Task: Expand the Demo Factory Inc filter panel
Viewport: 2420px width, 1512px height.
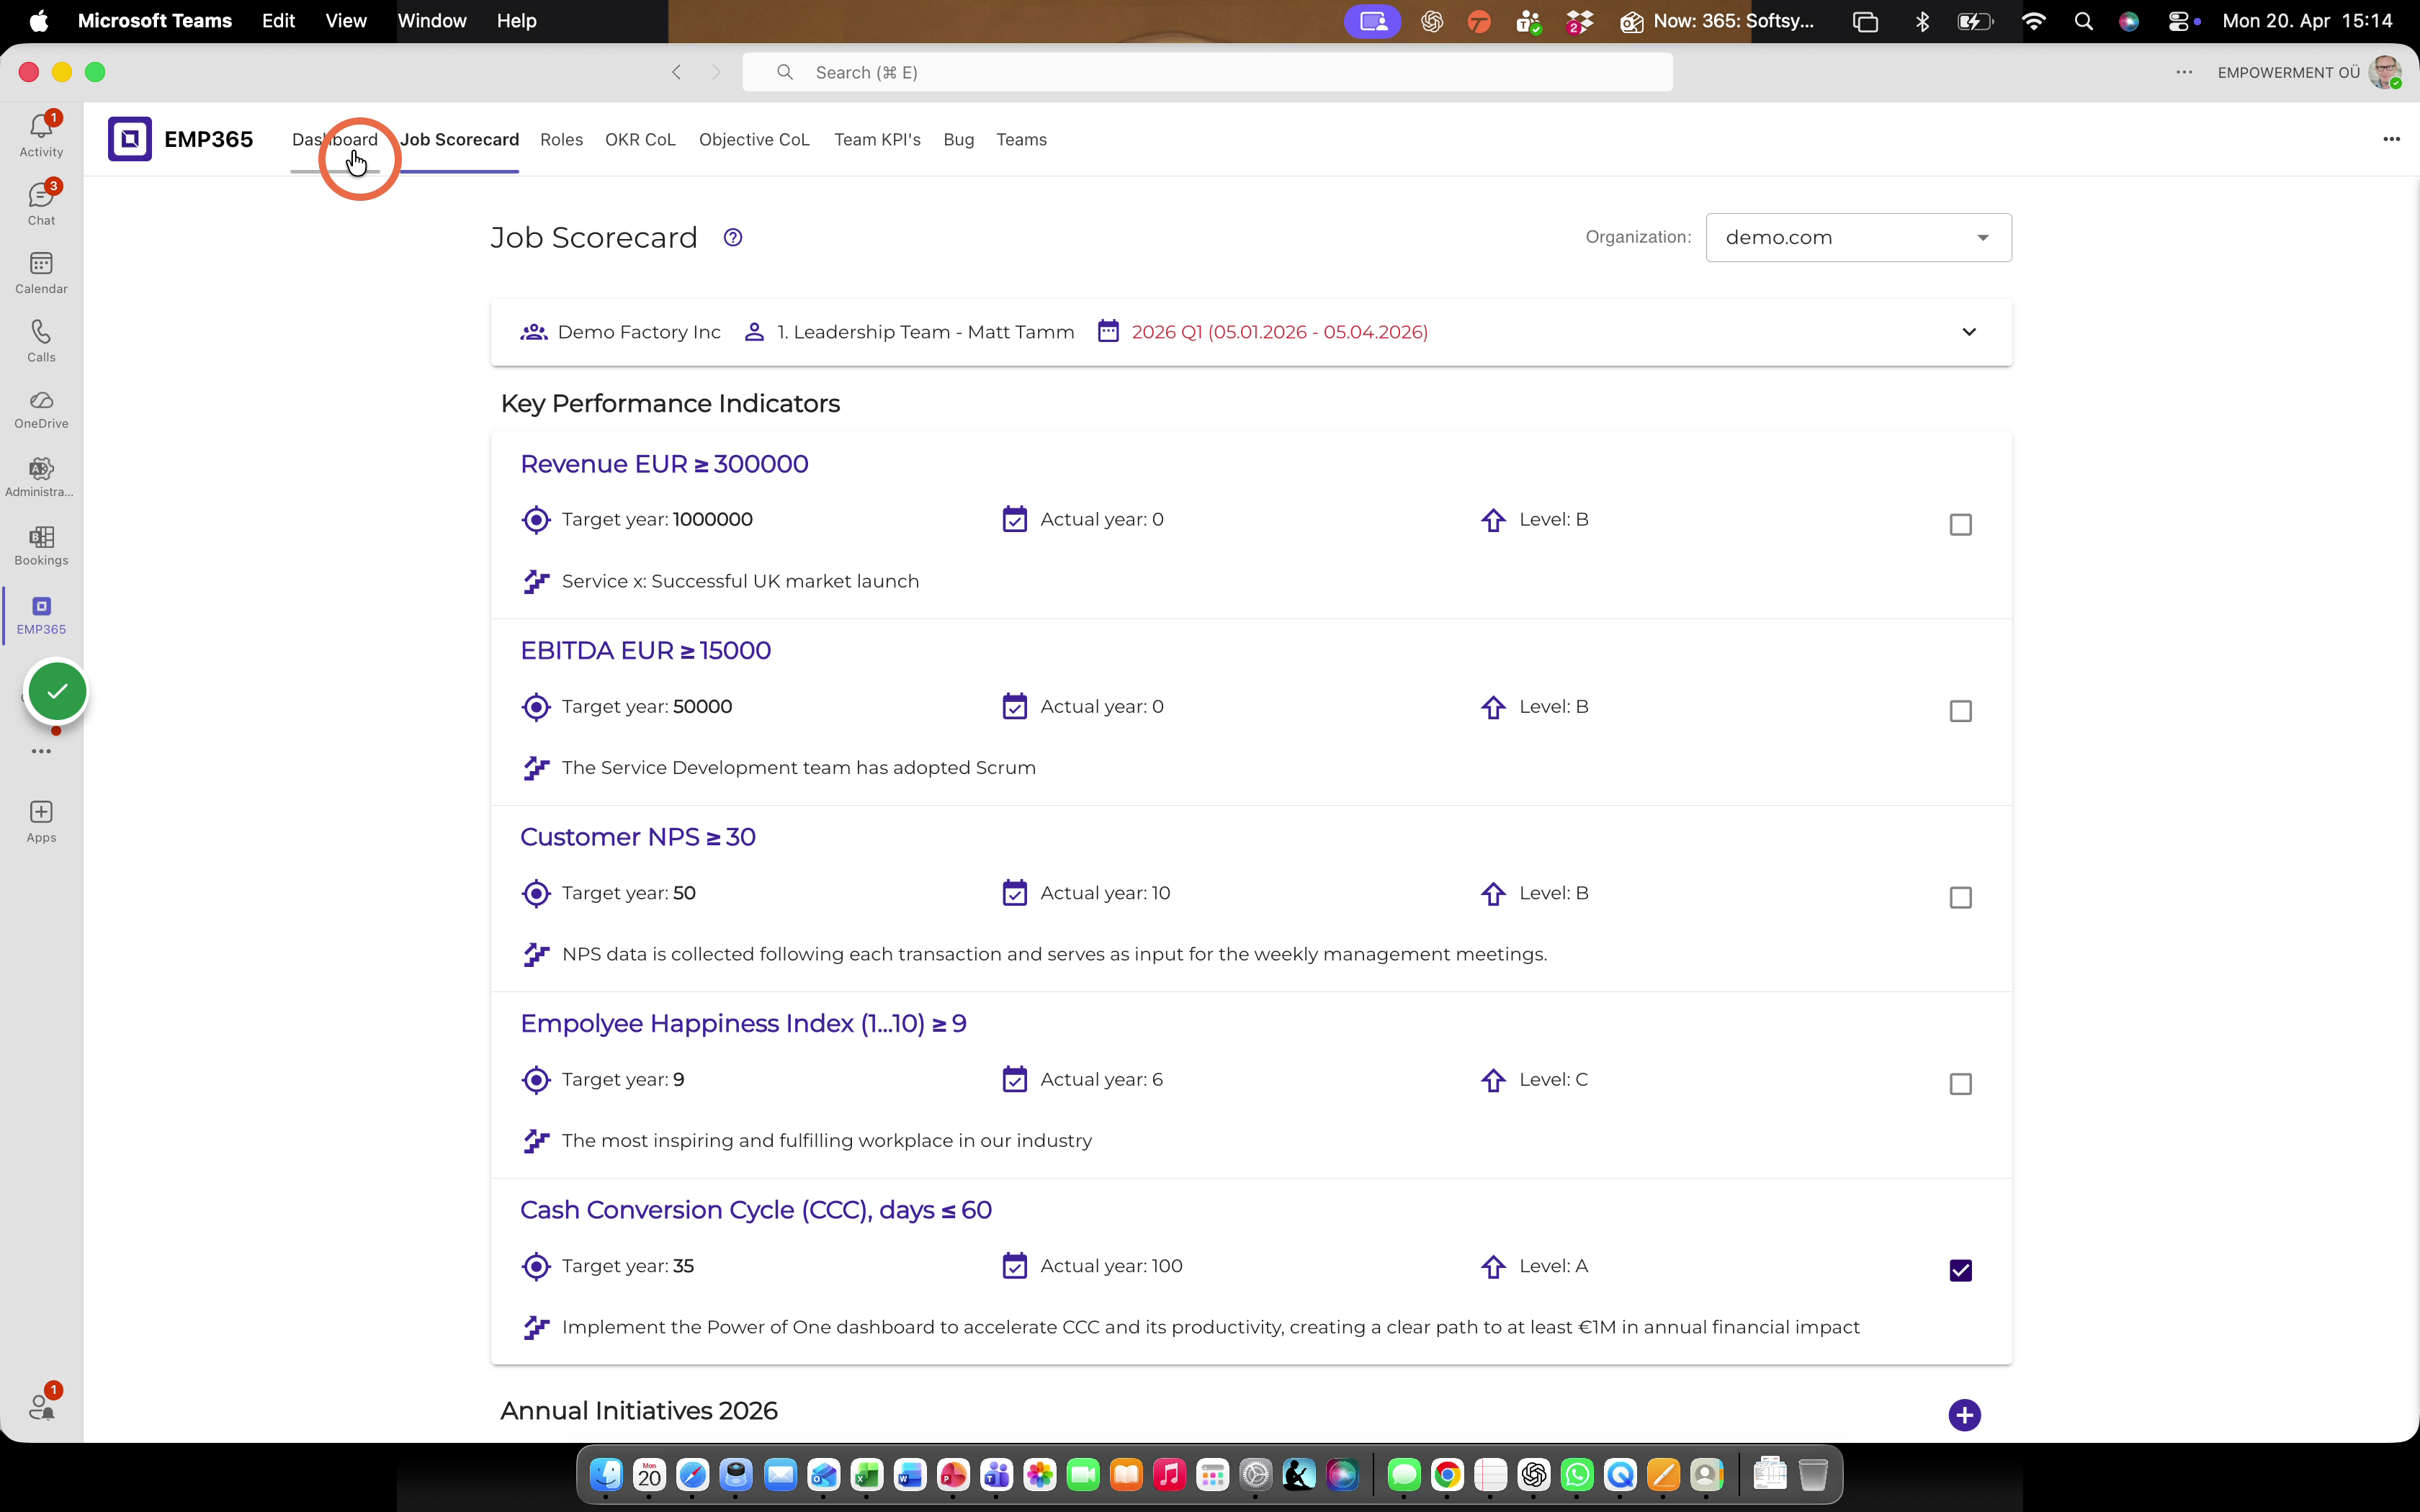Action: point(1969,332)
